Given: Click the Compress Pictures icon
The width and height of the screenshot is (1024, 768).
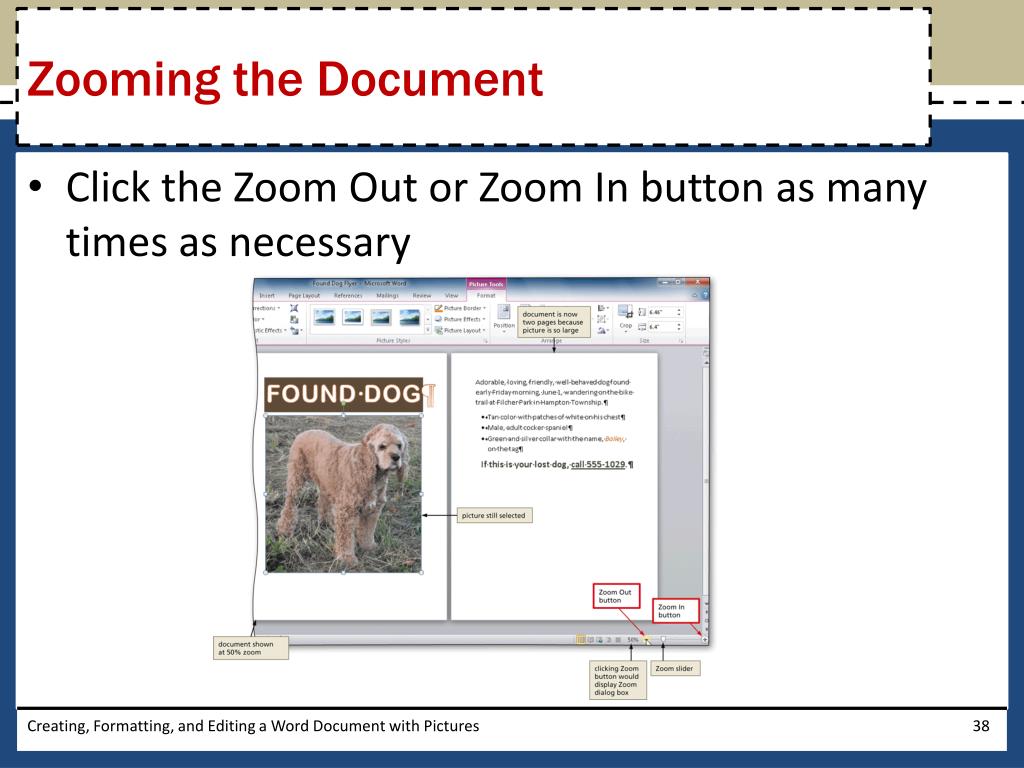Looking at the screenshot, I should 295,308.
